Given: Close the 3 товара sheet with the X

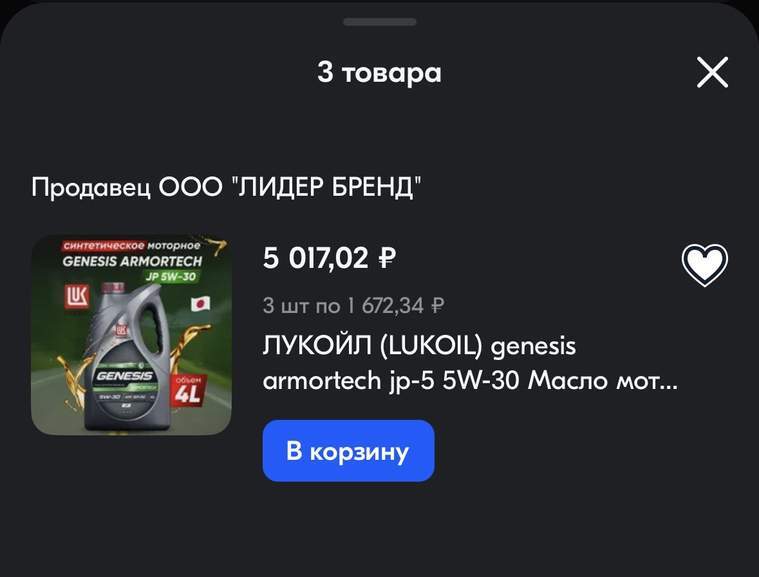Looking at the screenshot, I should click(x=712, y=73).
